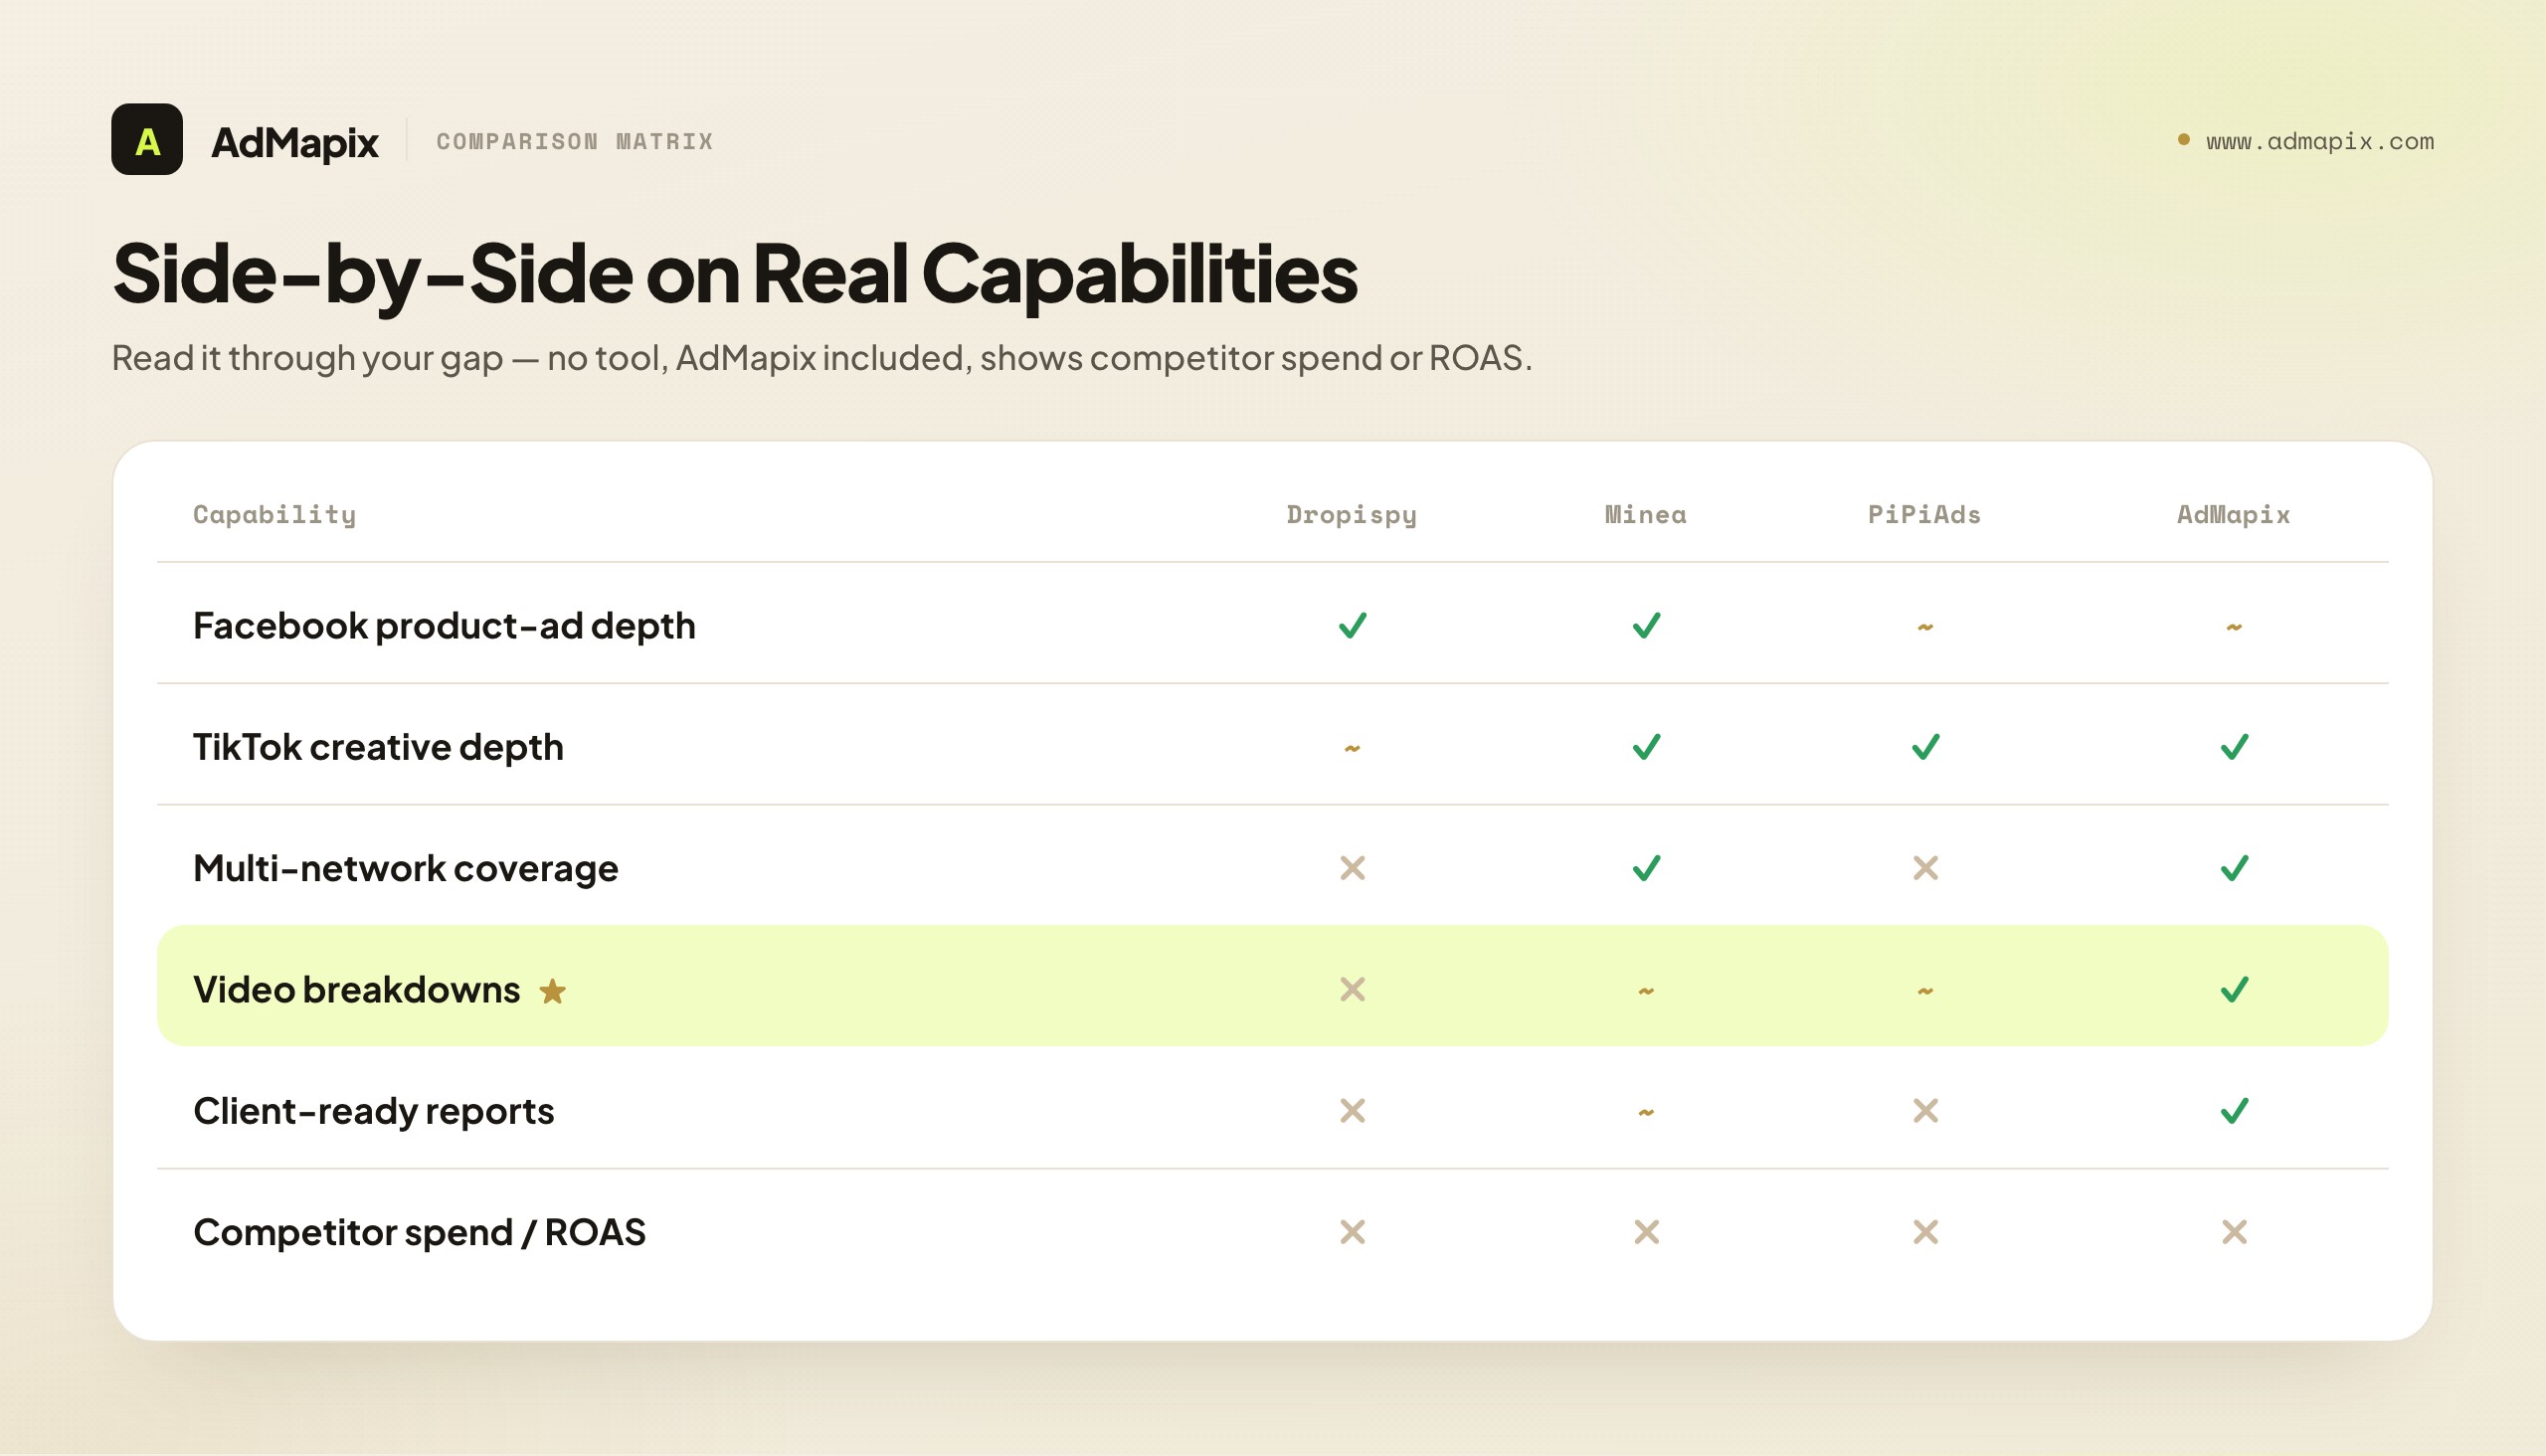Viewport: 2546px width, 1456px height.
Task: Click PiPiAds cross for Multi-network coverage
Action: click(1925, 868)
